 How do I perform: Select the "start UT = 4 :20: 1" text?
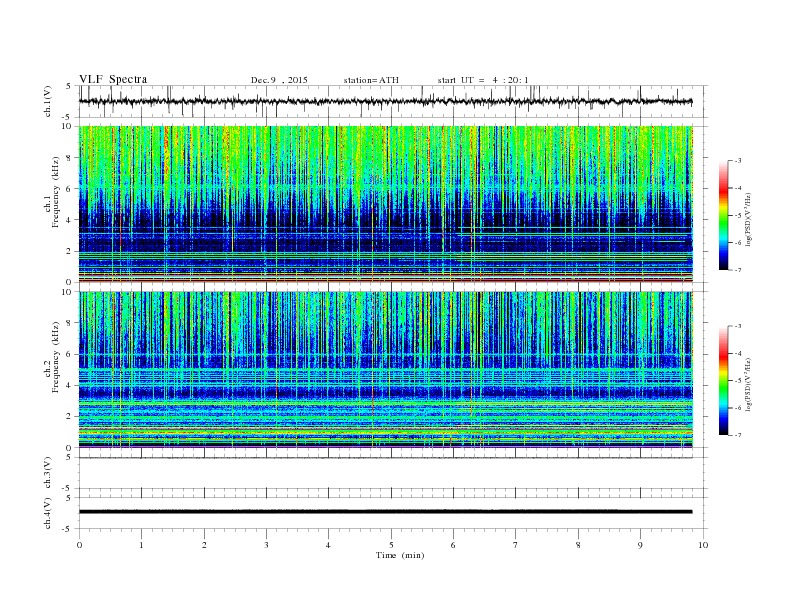[483, 80]
